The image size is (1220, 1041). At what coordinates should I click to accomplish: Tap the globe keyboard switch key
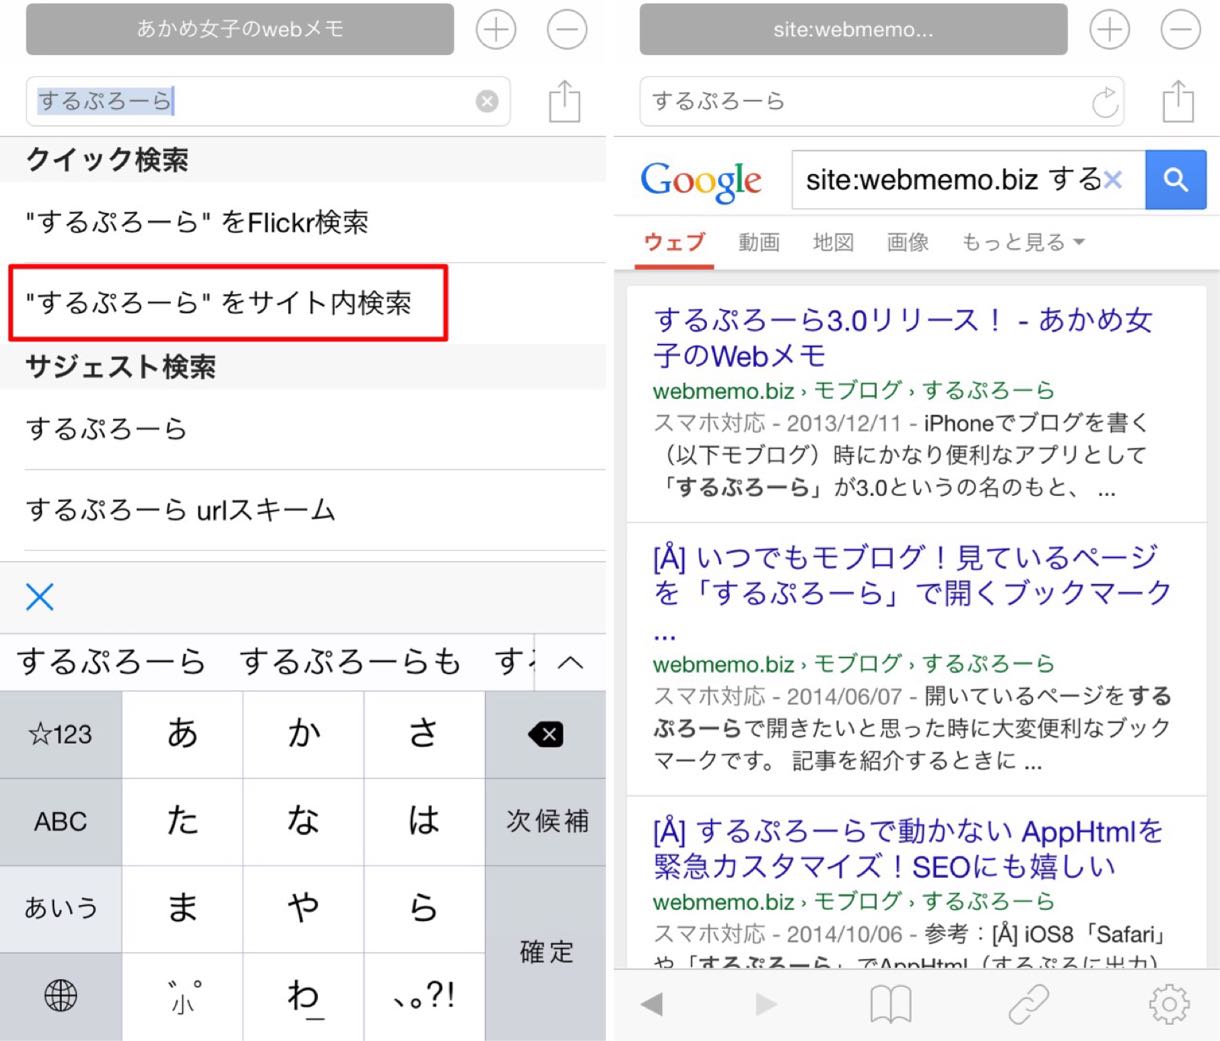[x=61, y=996]
